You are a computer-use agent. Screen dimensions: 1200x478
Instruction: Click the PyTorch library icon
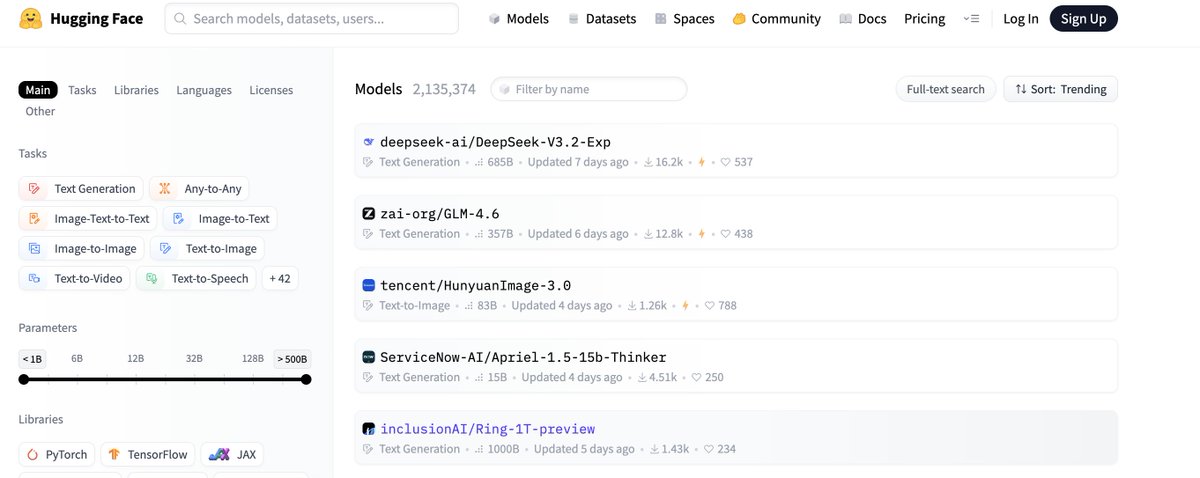point(34,455)
